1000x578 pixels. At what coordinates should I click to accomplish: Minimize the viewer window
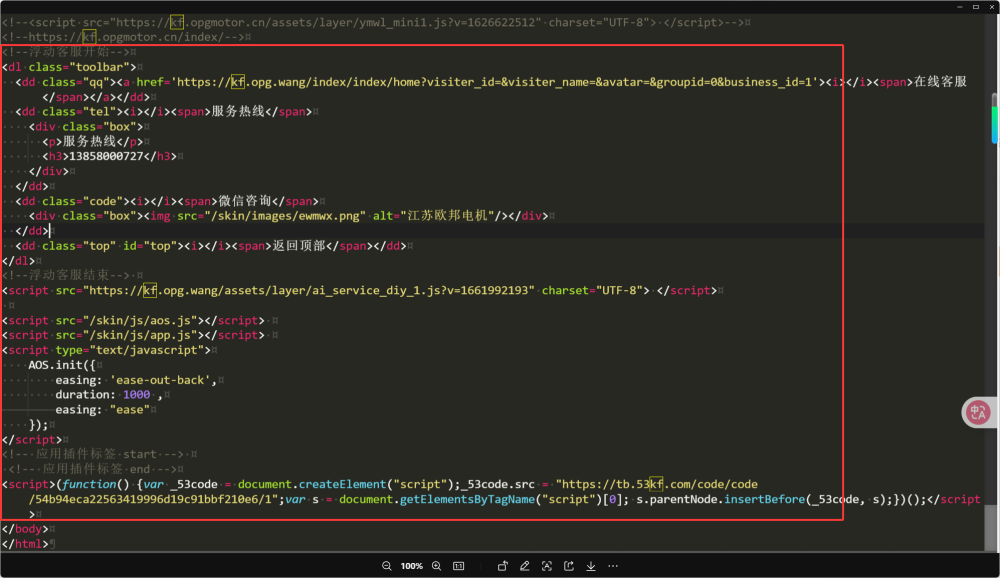click(x=960, y=6)
